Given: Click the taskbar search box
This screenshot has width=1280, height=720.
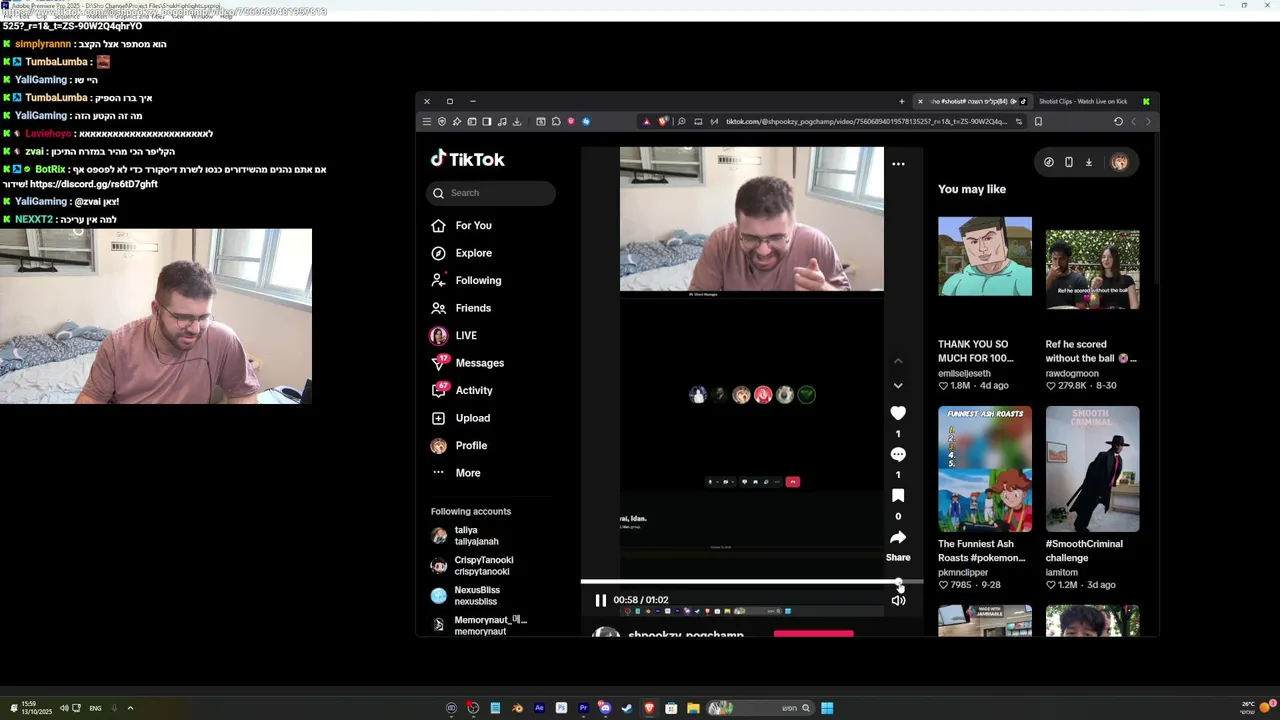Looking at the screenshot, I should [760, 708].
